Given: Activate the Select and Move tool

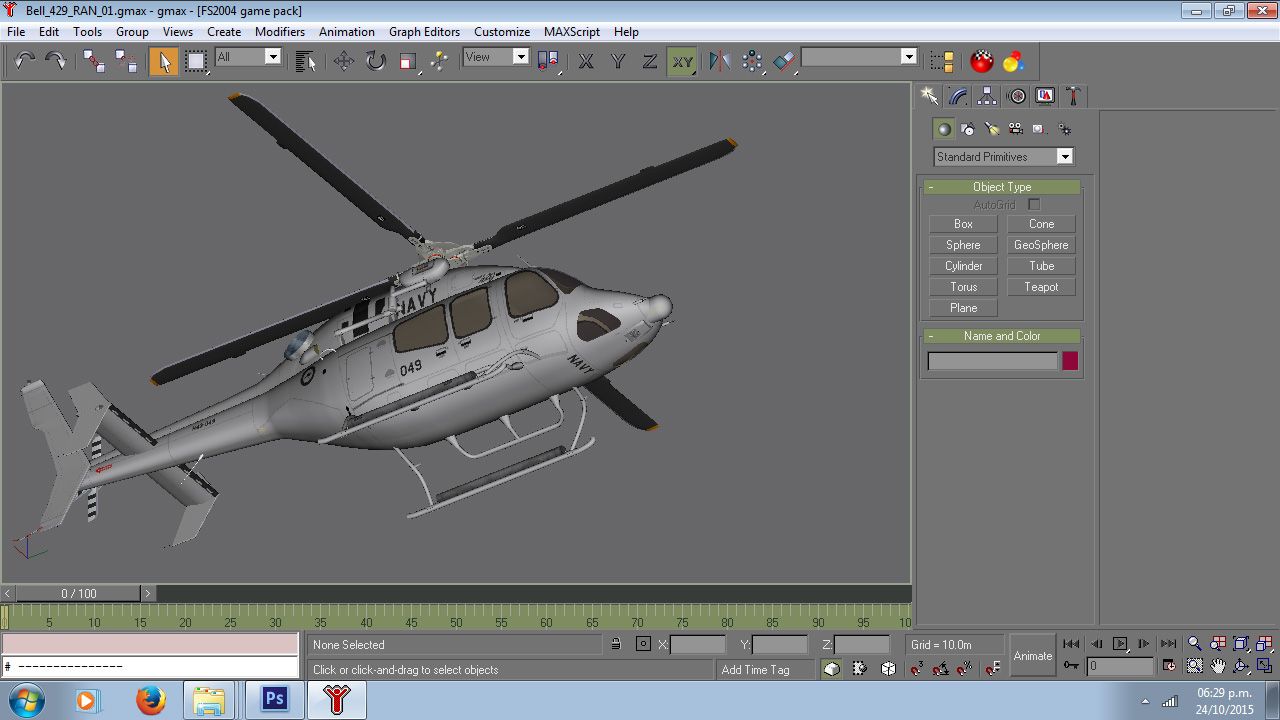Looking at the screenshot, I should [x=343, y=61].
